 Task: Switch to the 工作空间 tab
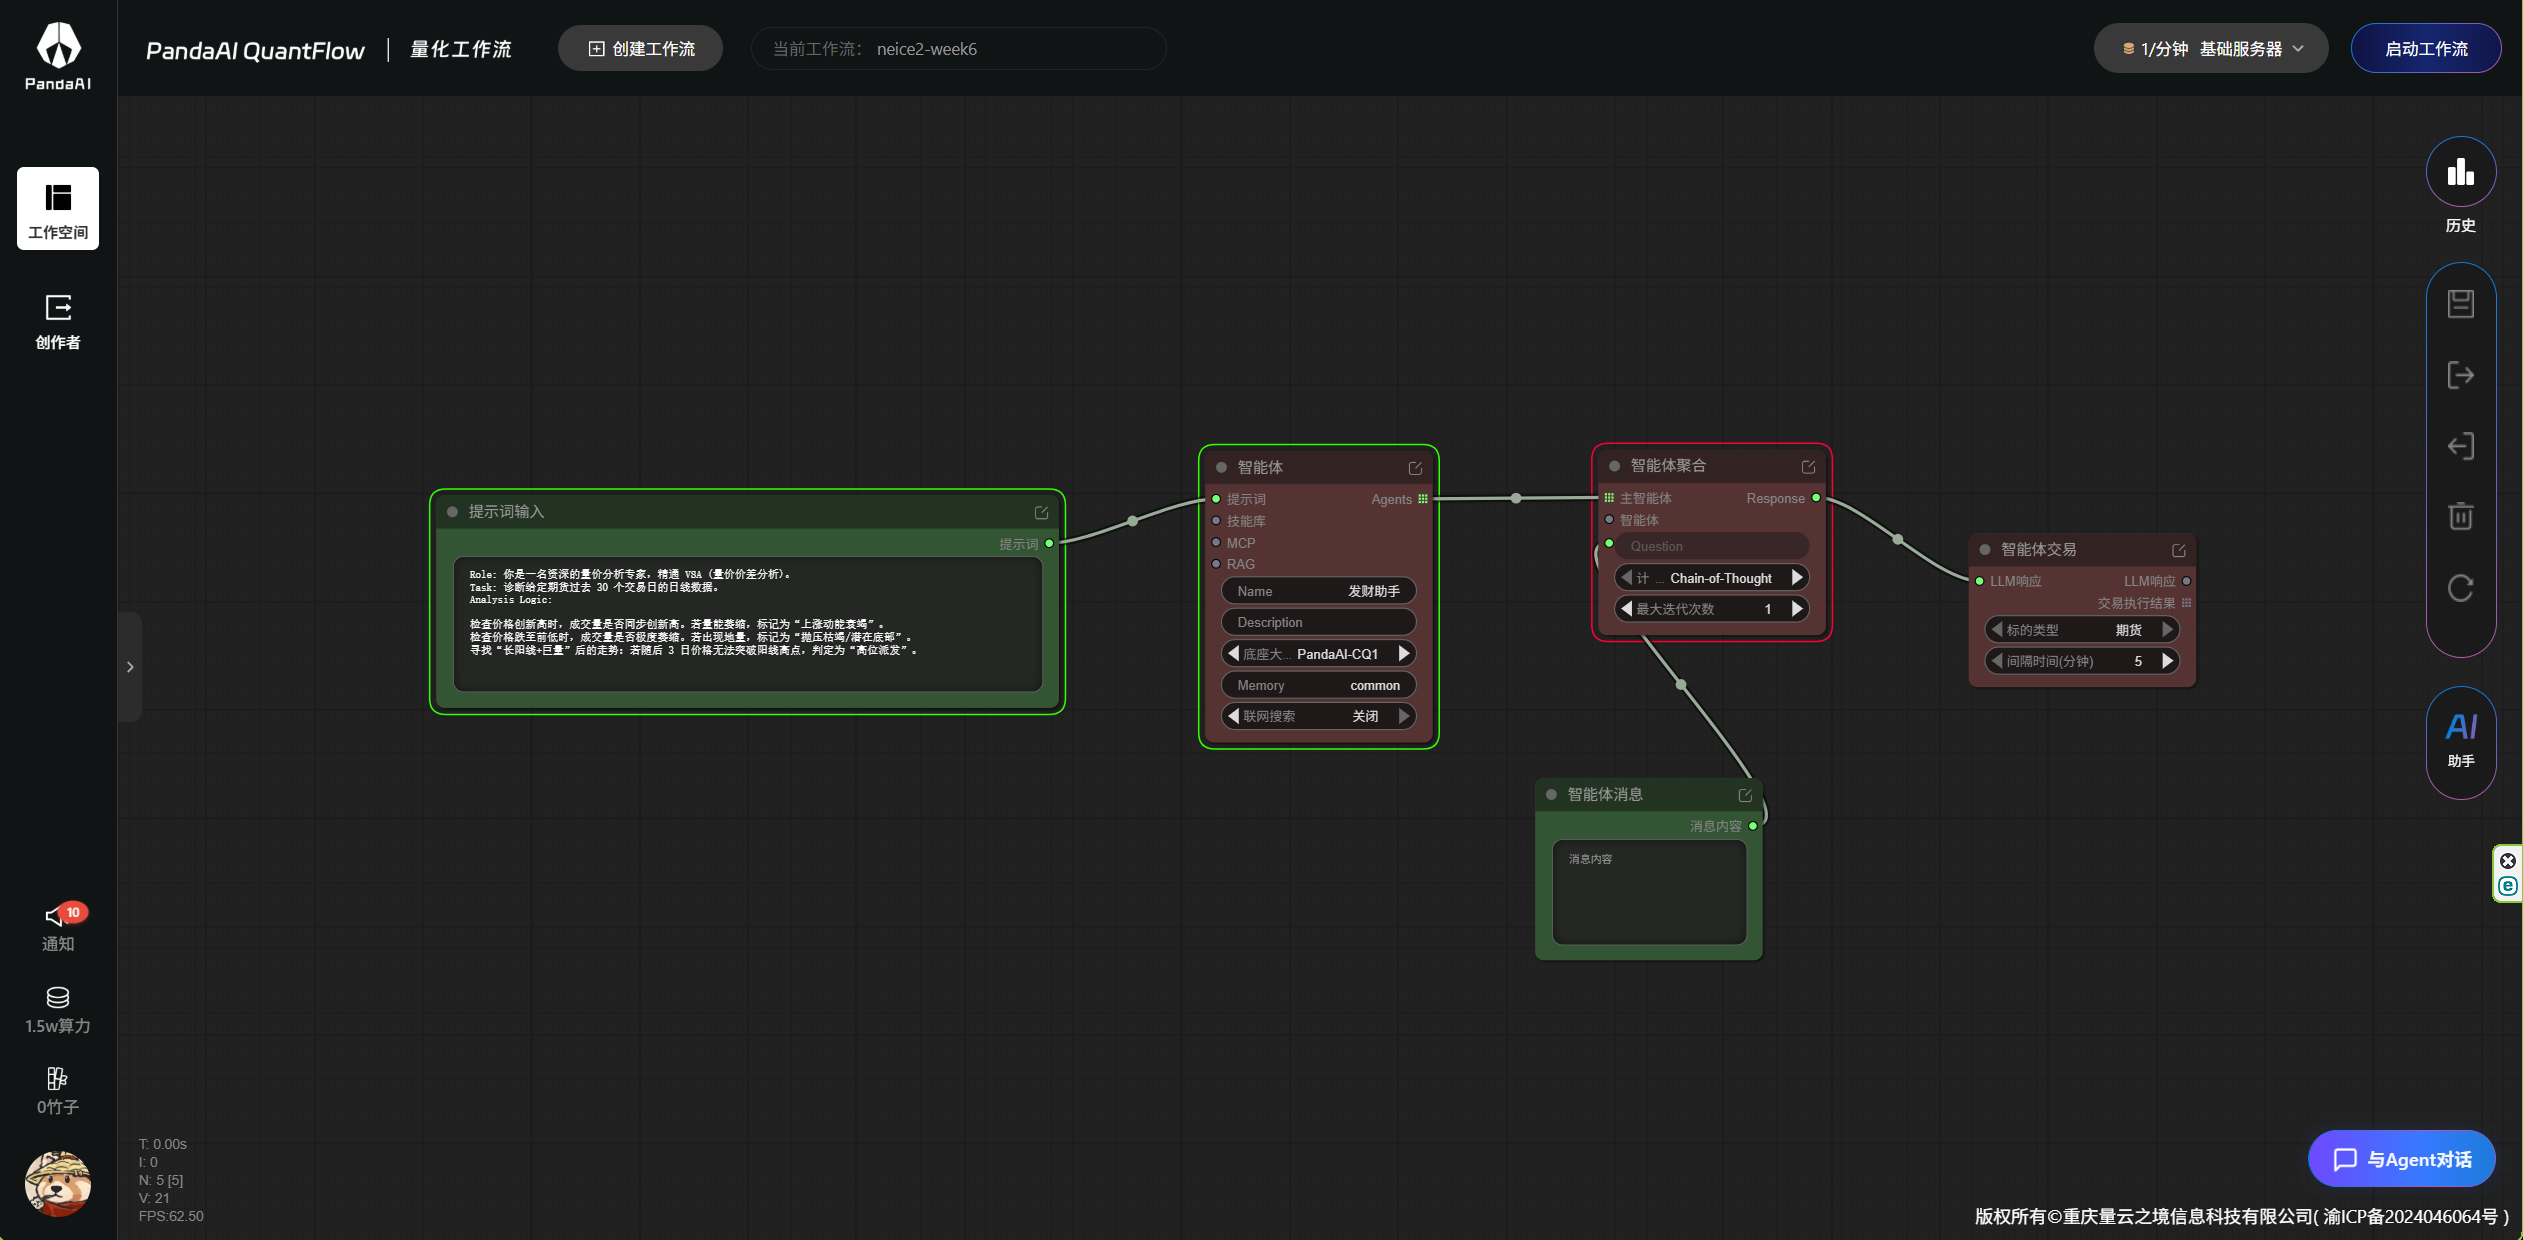(x=58, y=208)
